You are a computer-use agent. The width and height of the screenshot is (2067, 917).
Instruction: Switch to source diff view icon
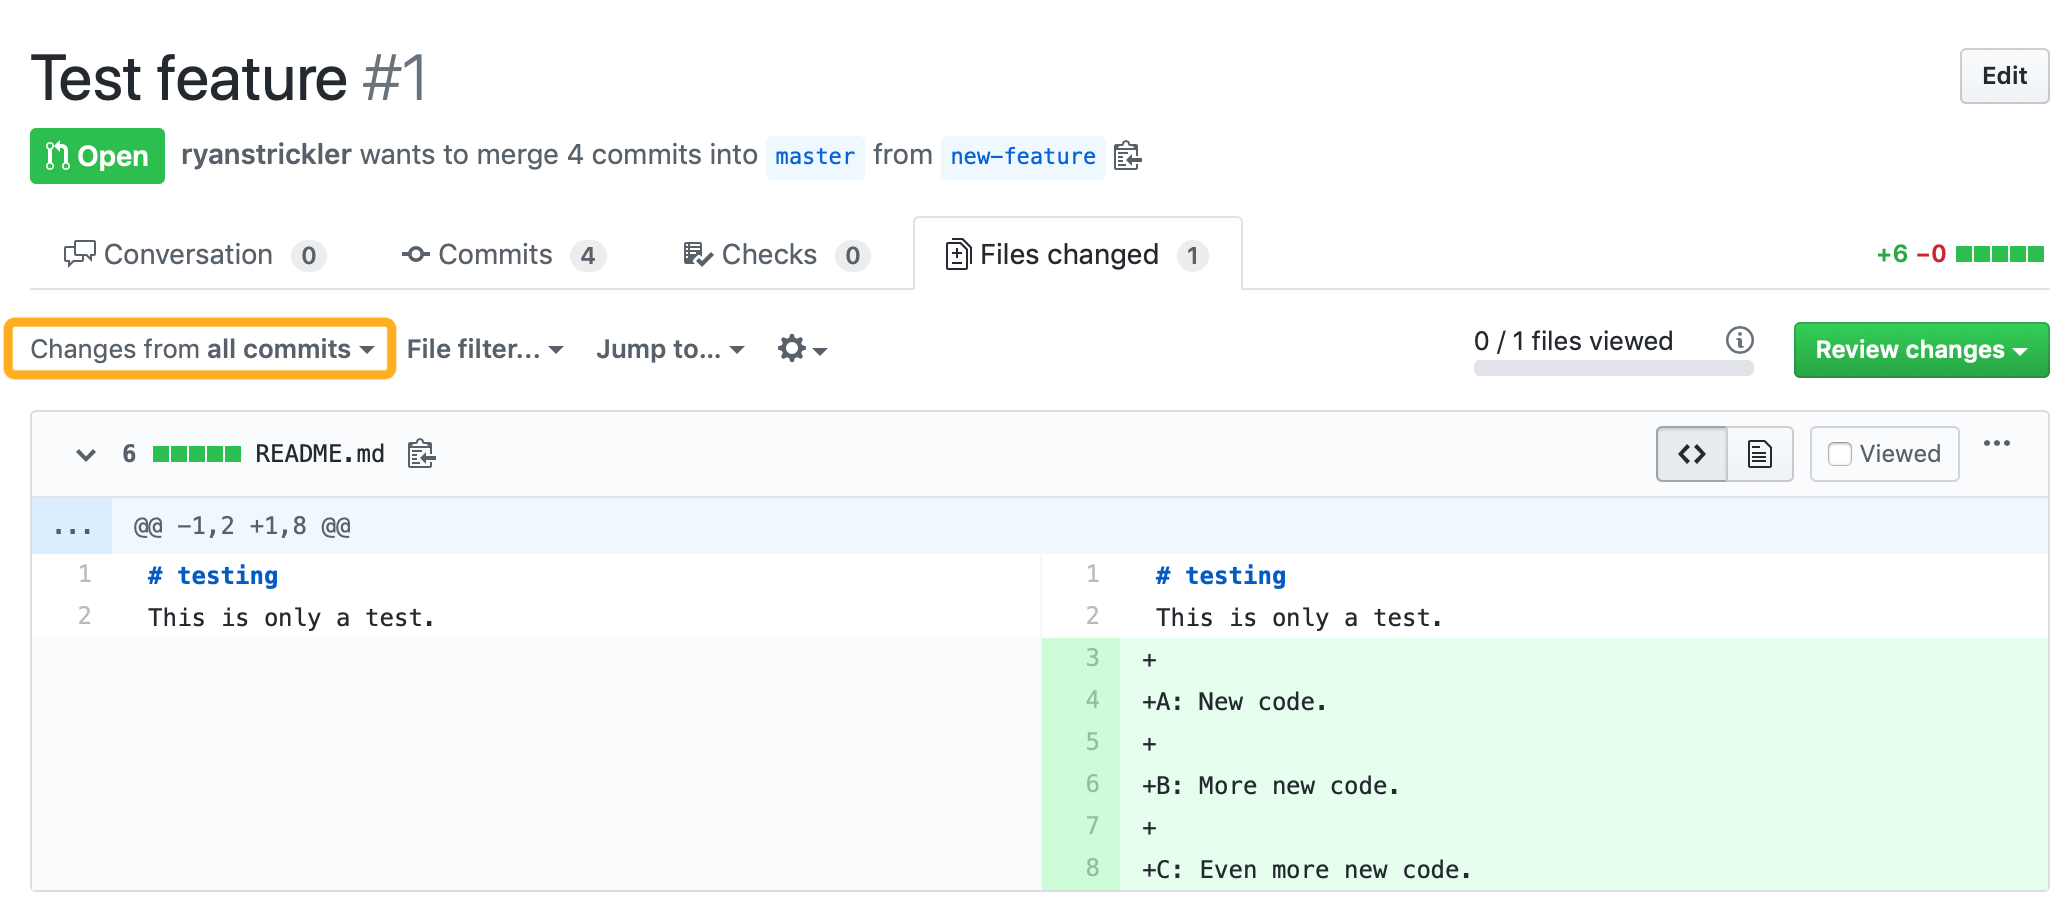[x=1691, y=454]
